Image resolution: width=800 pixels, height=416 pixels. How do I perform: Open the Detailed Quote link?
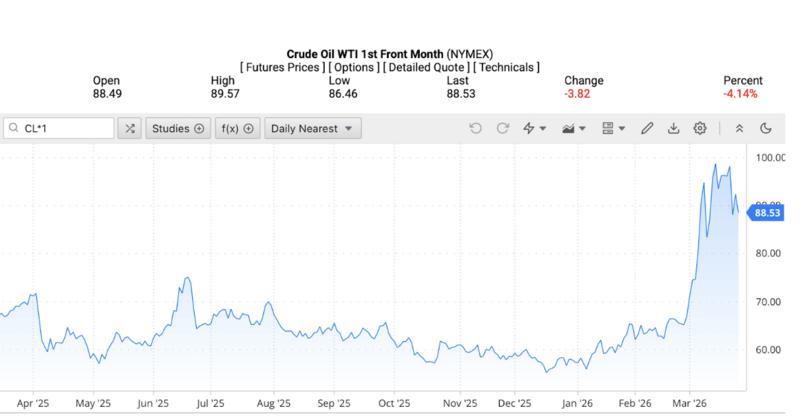coord(426,67)
